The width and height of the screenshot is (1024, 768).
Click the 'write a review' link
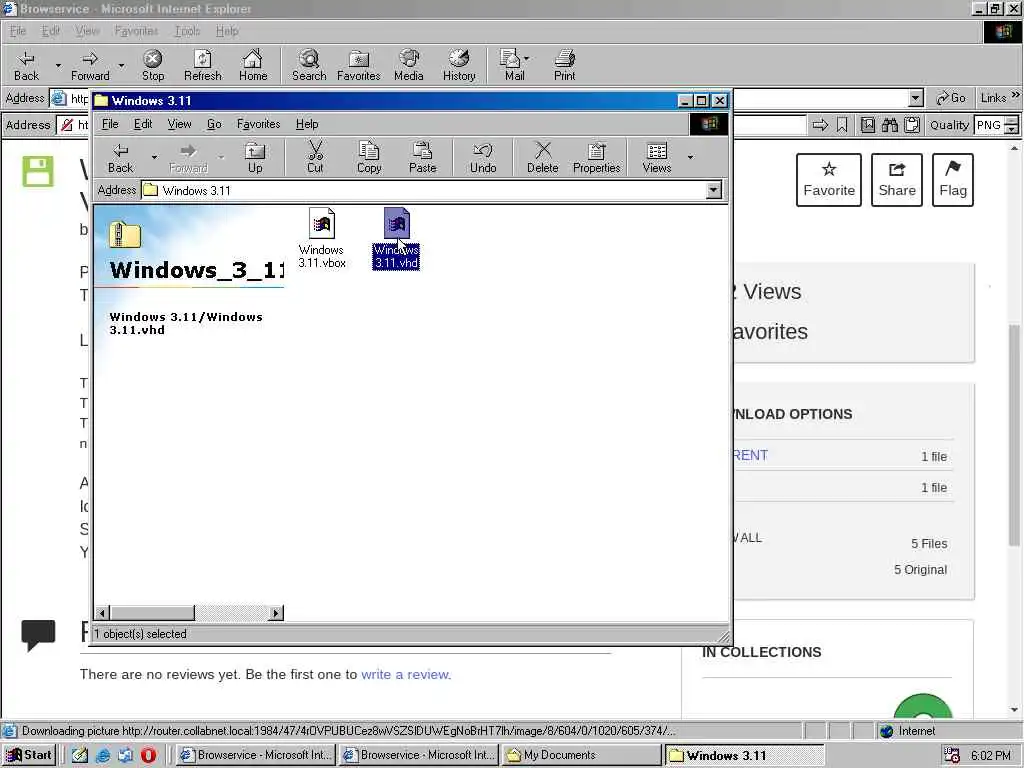coord(405,674)
